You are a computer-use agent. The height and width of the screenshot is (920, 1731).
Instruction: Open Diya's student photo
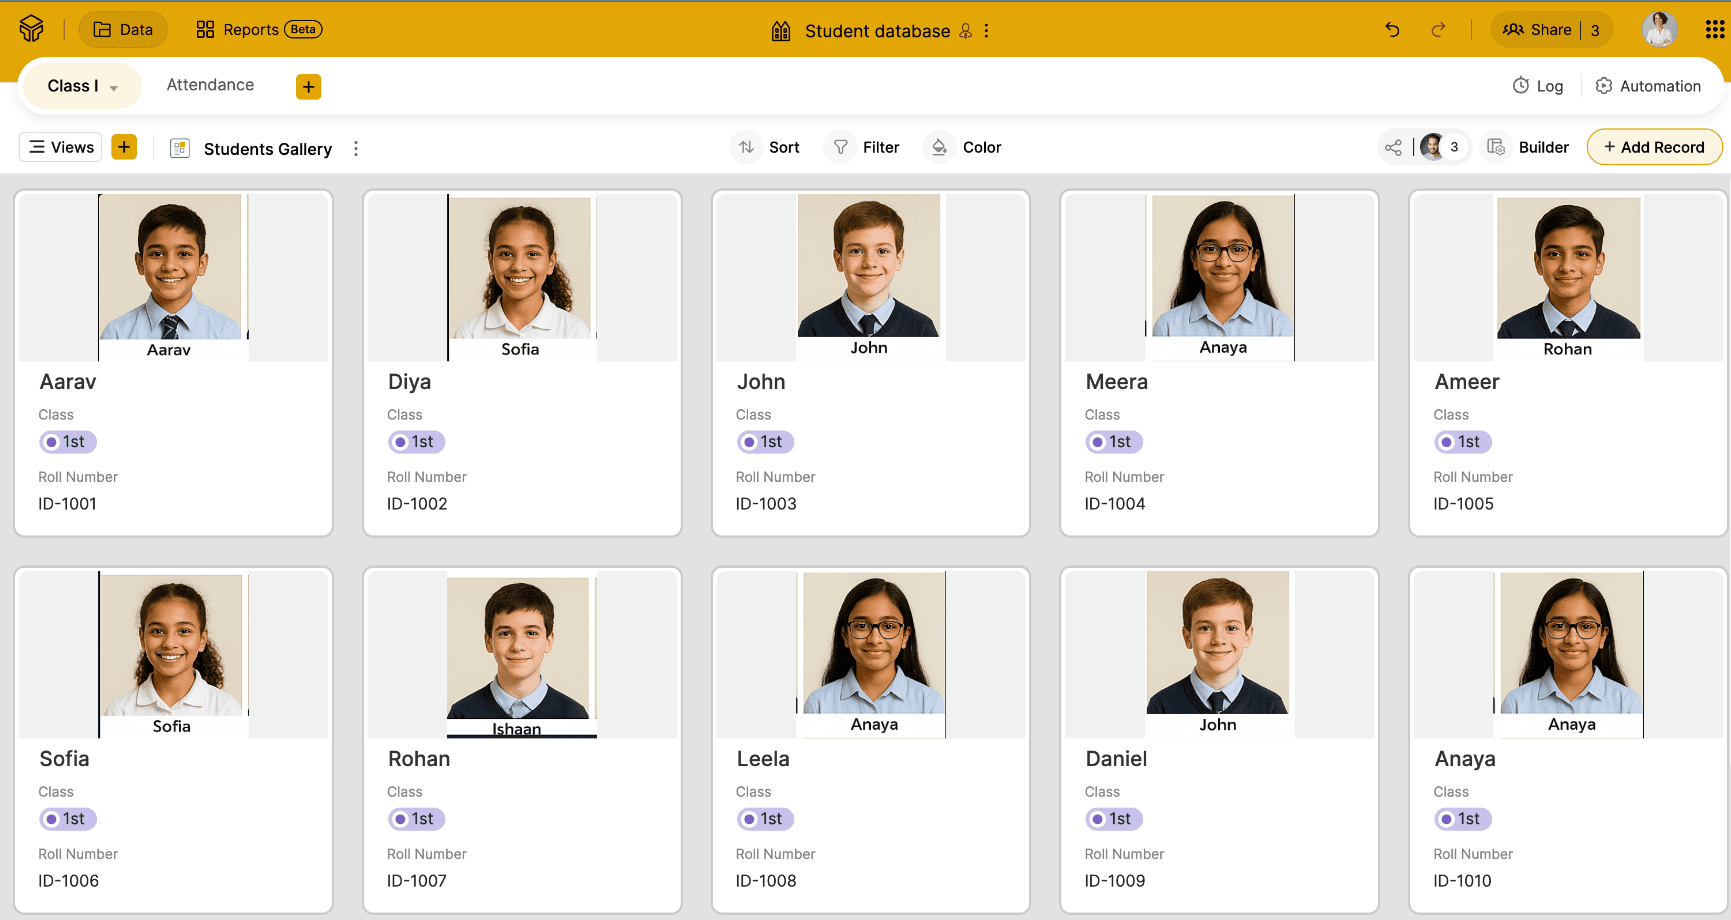coord(521,277)
